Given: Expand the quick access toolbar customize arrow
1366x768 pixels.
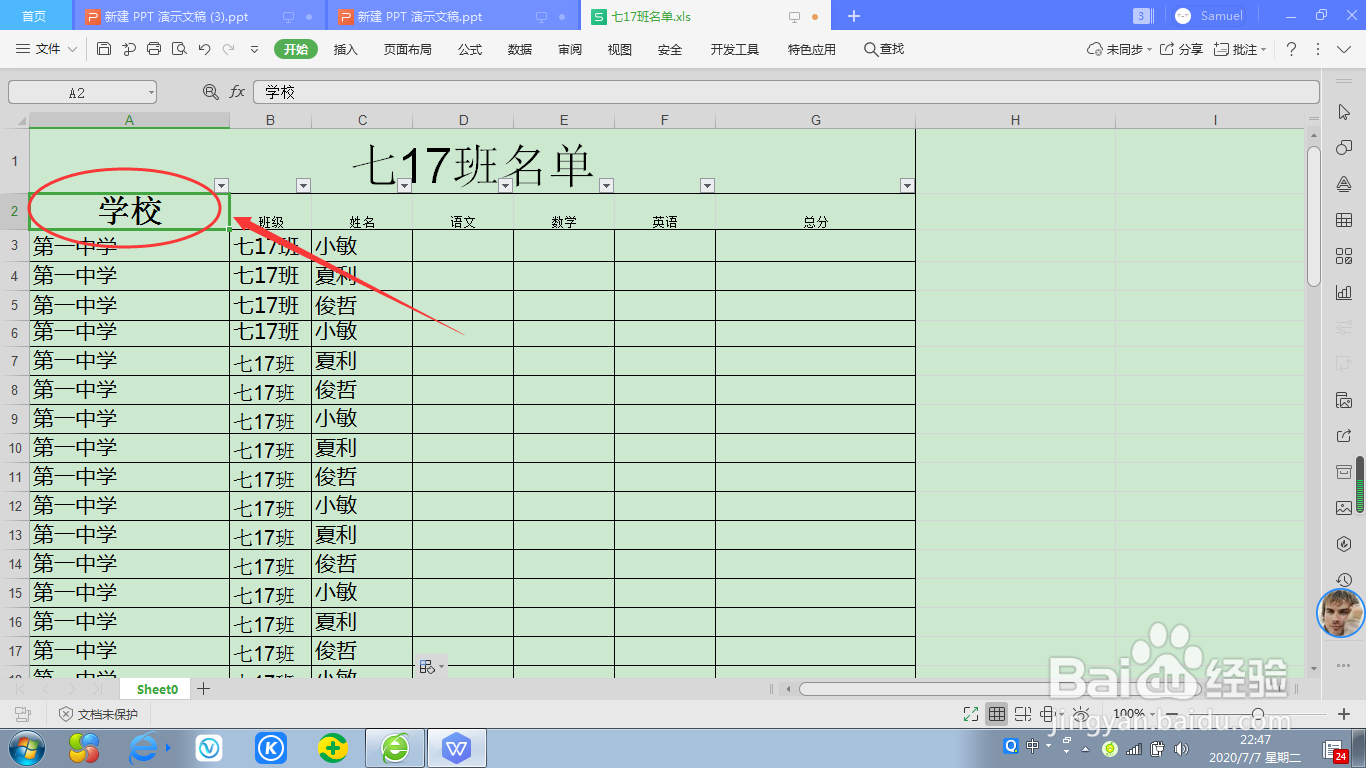Looking at the screenshot, I should click(x=254, y=49).
